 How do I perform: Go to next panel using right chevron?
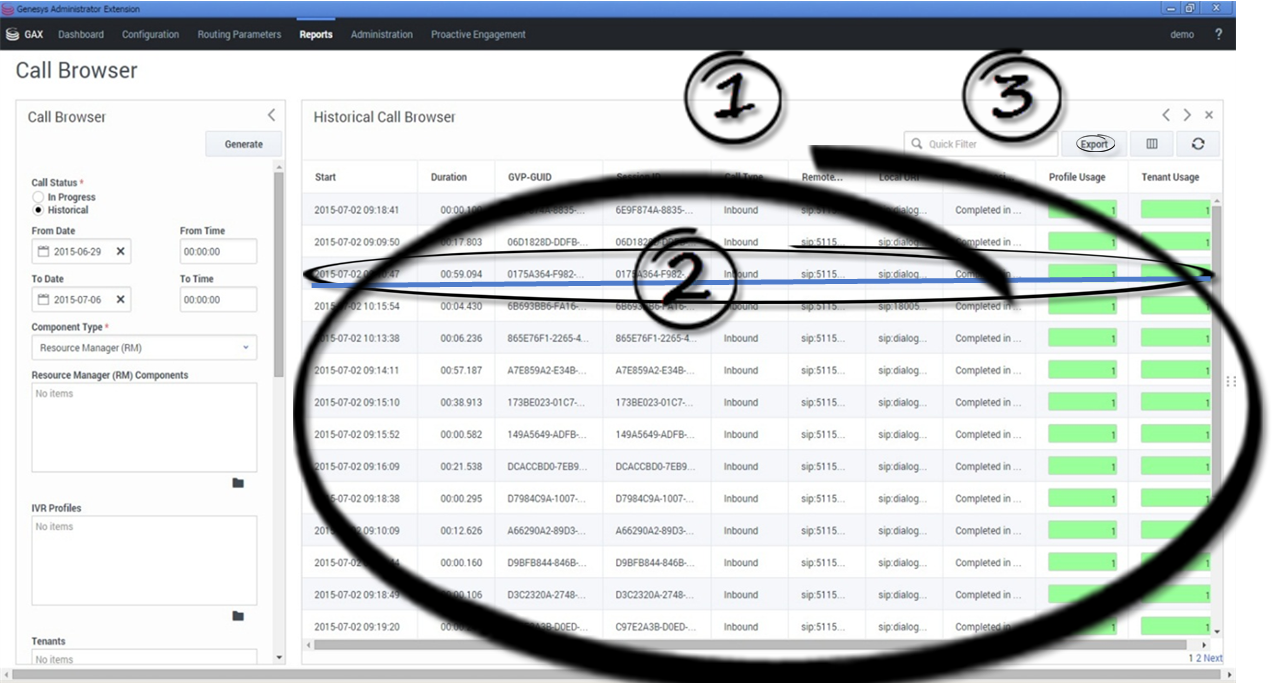tap(1187, 115)
